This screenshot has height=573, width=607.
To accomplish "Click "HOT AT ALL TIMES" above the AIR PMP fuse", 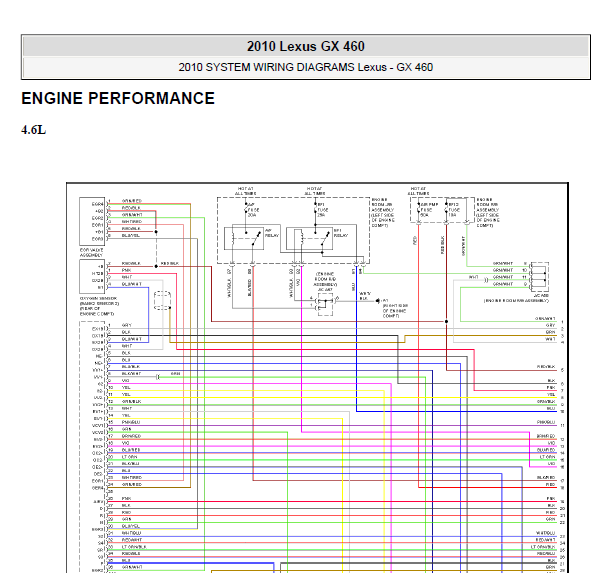I will [x=418, y=191].
